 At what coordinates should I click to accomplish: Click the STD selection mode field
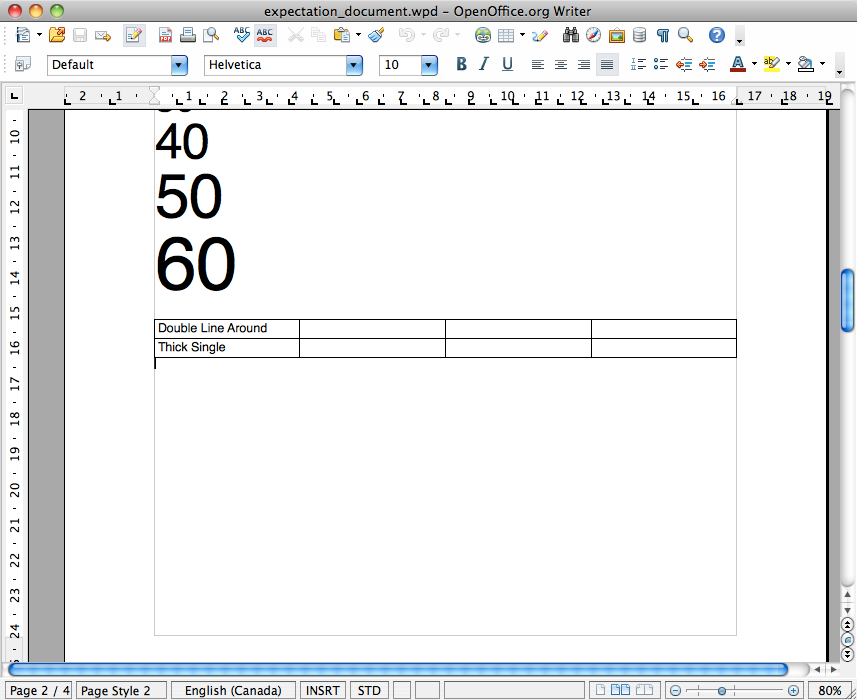(369, 690)
